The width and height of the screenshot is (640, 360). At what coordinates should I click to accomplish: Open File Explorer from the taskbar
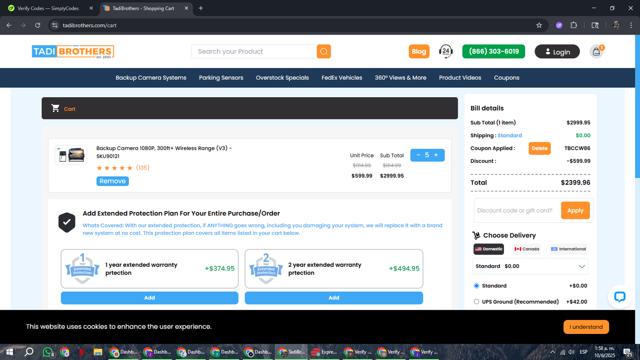point(98,352)
